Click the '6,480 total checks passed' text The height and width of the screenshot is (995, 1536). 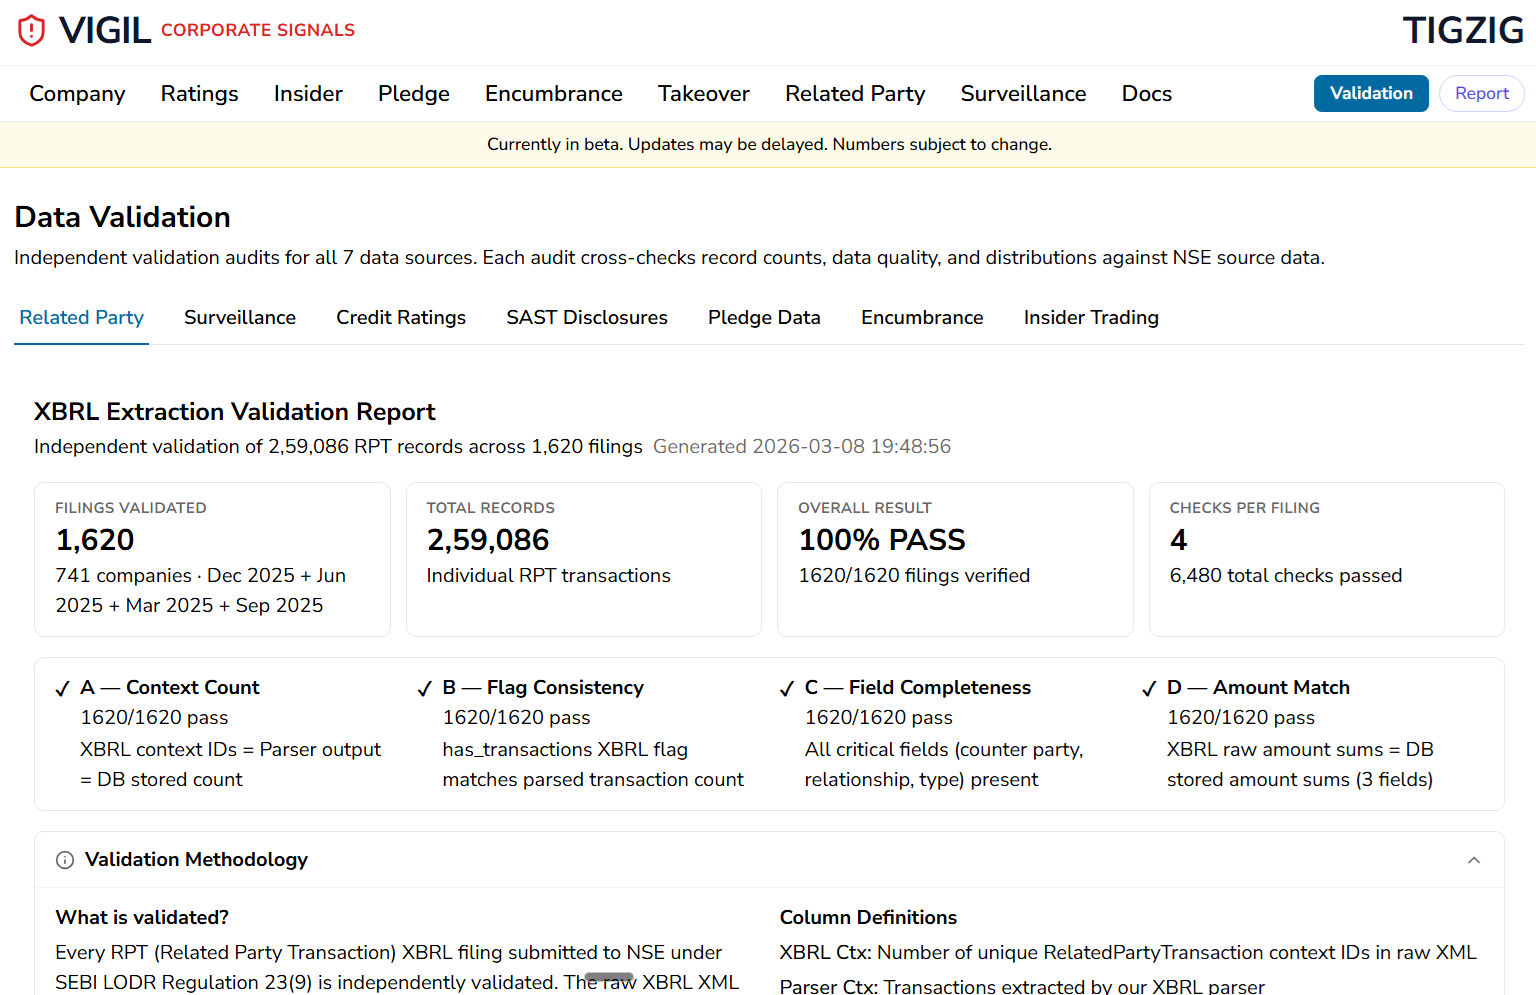[x=1286, y=576]
